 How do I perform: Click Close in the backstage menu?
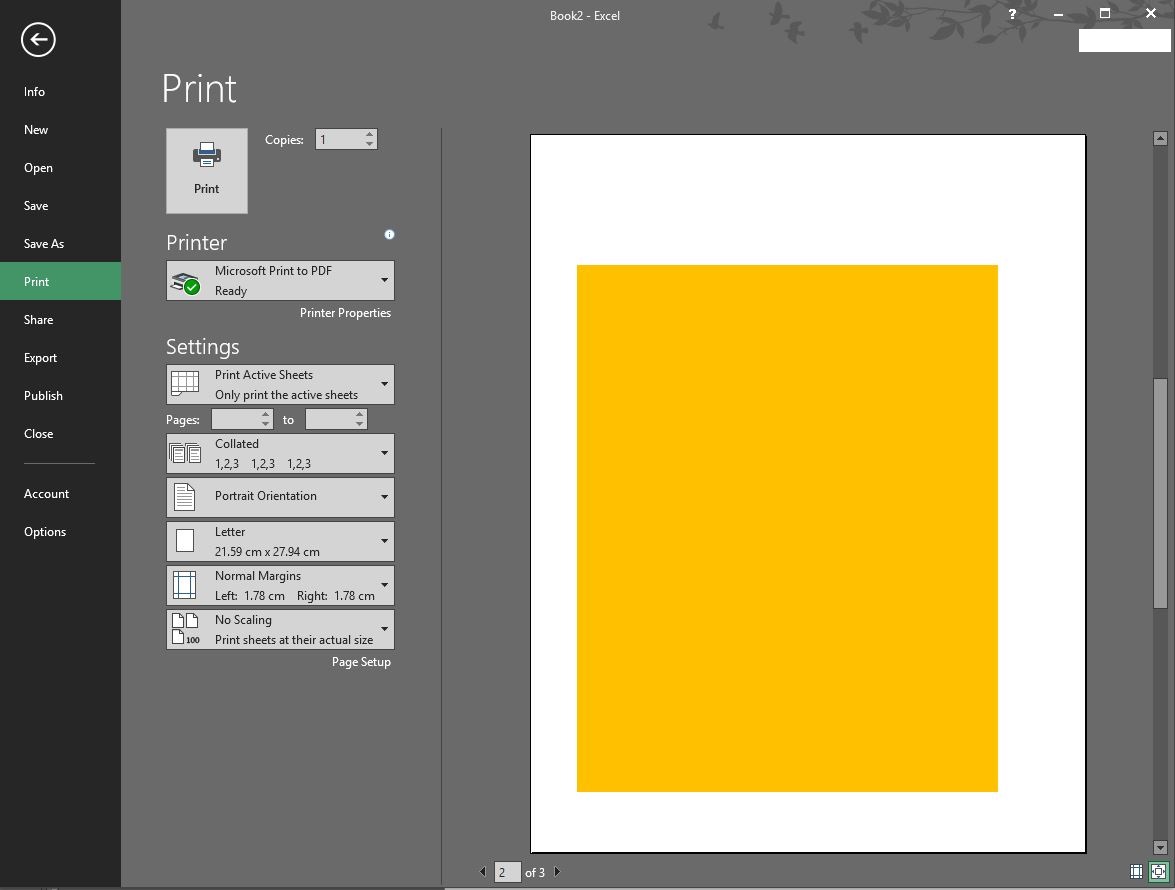[60, 434]
